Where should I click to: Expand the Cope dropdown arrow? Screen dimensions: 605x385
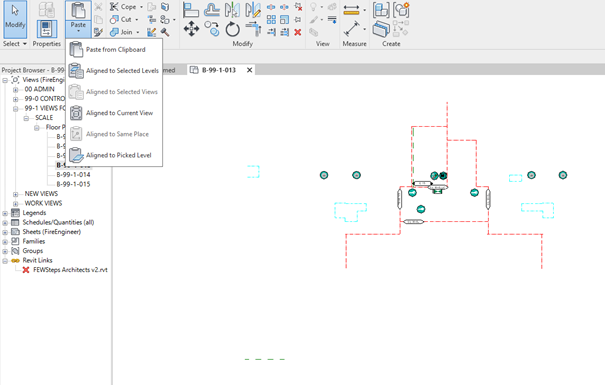[141, 7]
